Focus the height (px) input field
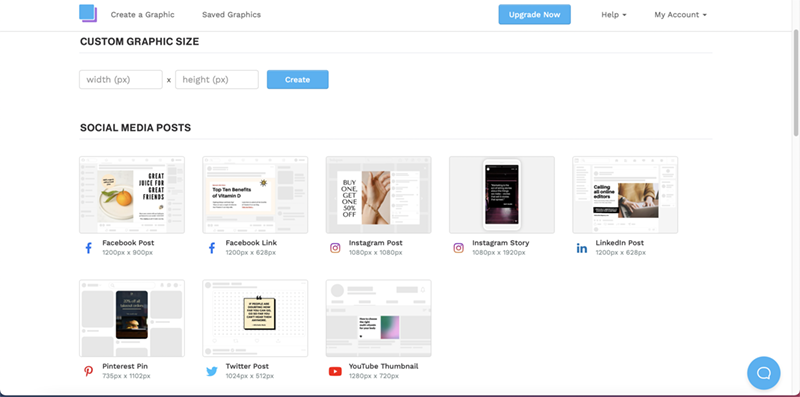Viewport: 800px width, 397px height. click(x=217, y=80)
